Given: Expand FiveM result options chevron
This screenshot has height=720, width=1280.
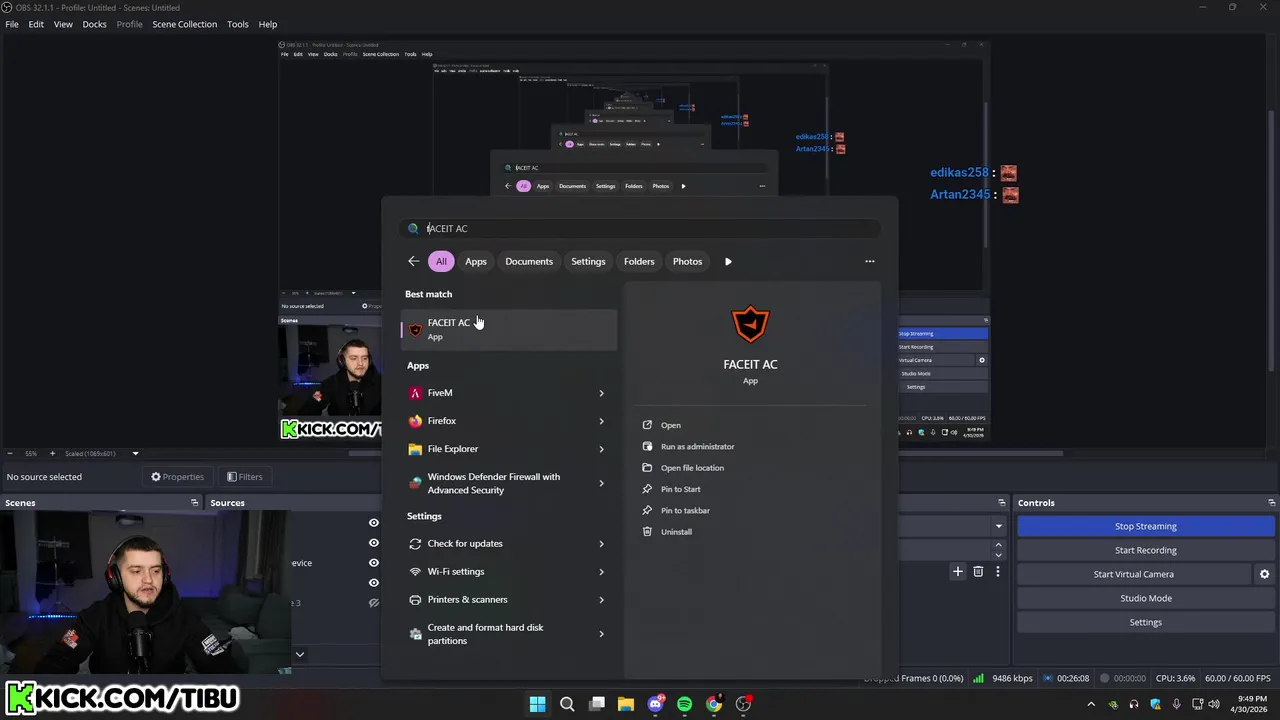Looking at the screenshot, I should point(601,393).
